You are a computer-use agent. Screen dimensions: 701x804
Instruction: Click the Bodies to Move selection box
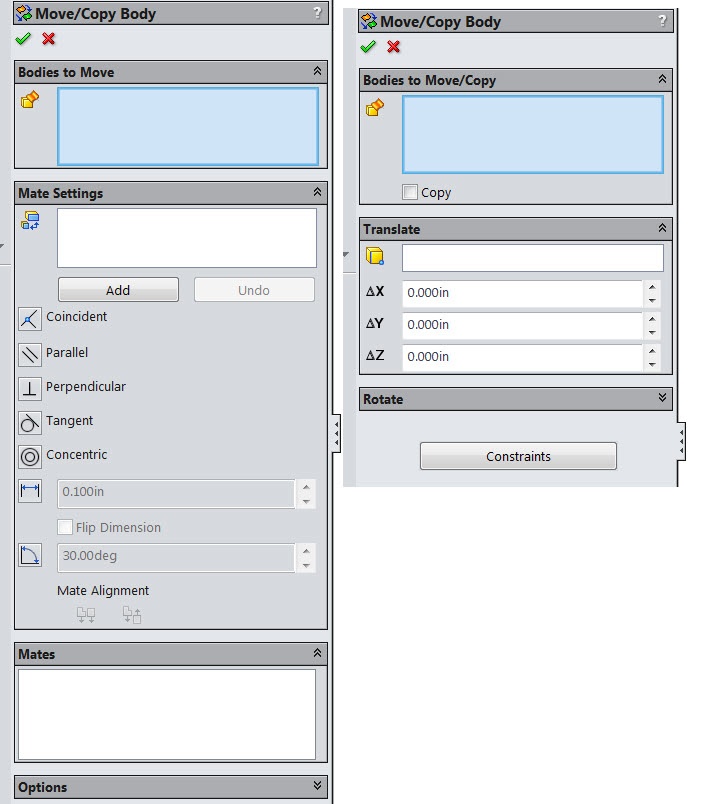[188, 127]
